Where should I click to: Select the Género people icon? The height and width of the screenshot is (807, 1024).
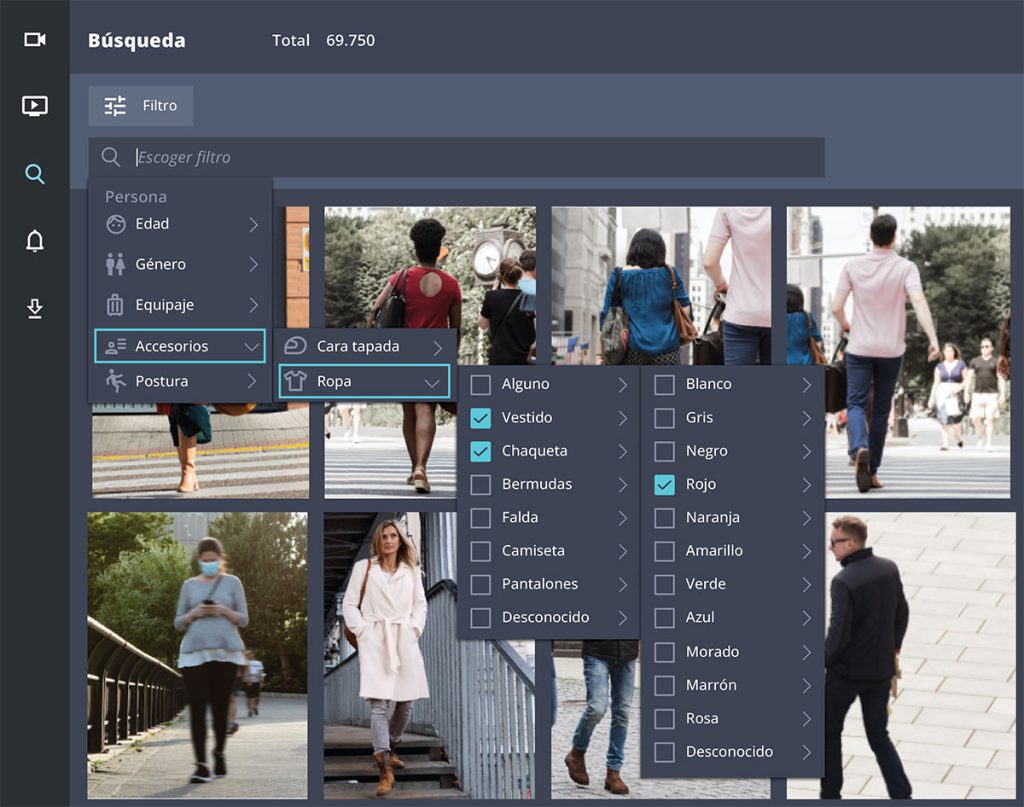pyautogui.click(x=115, y=264)
